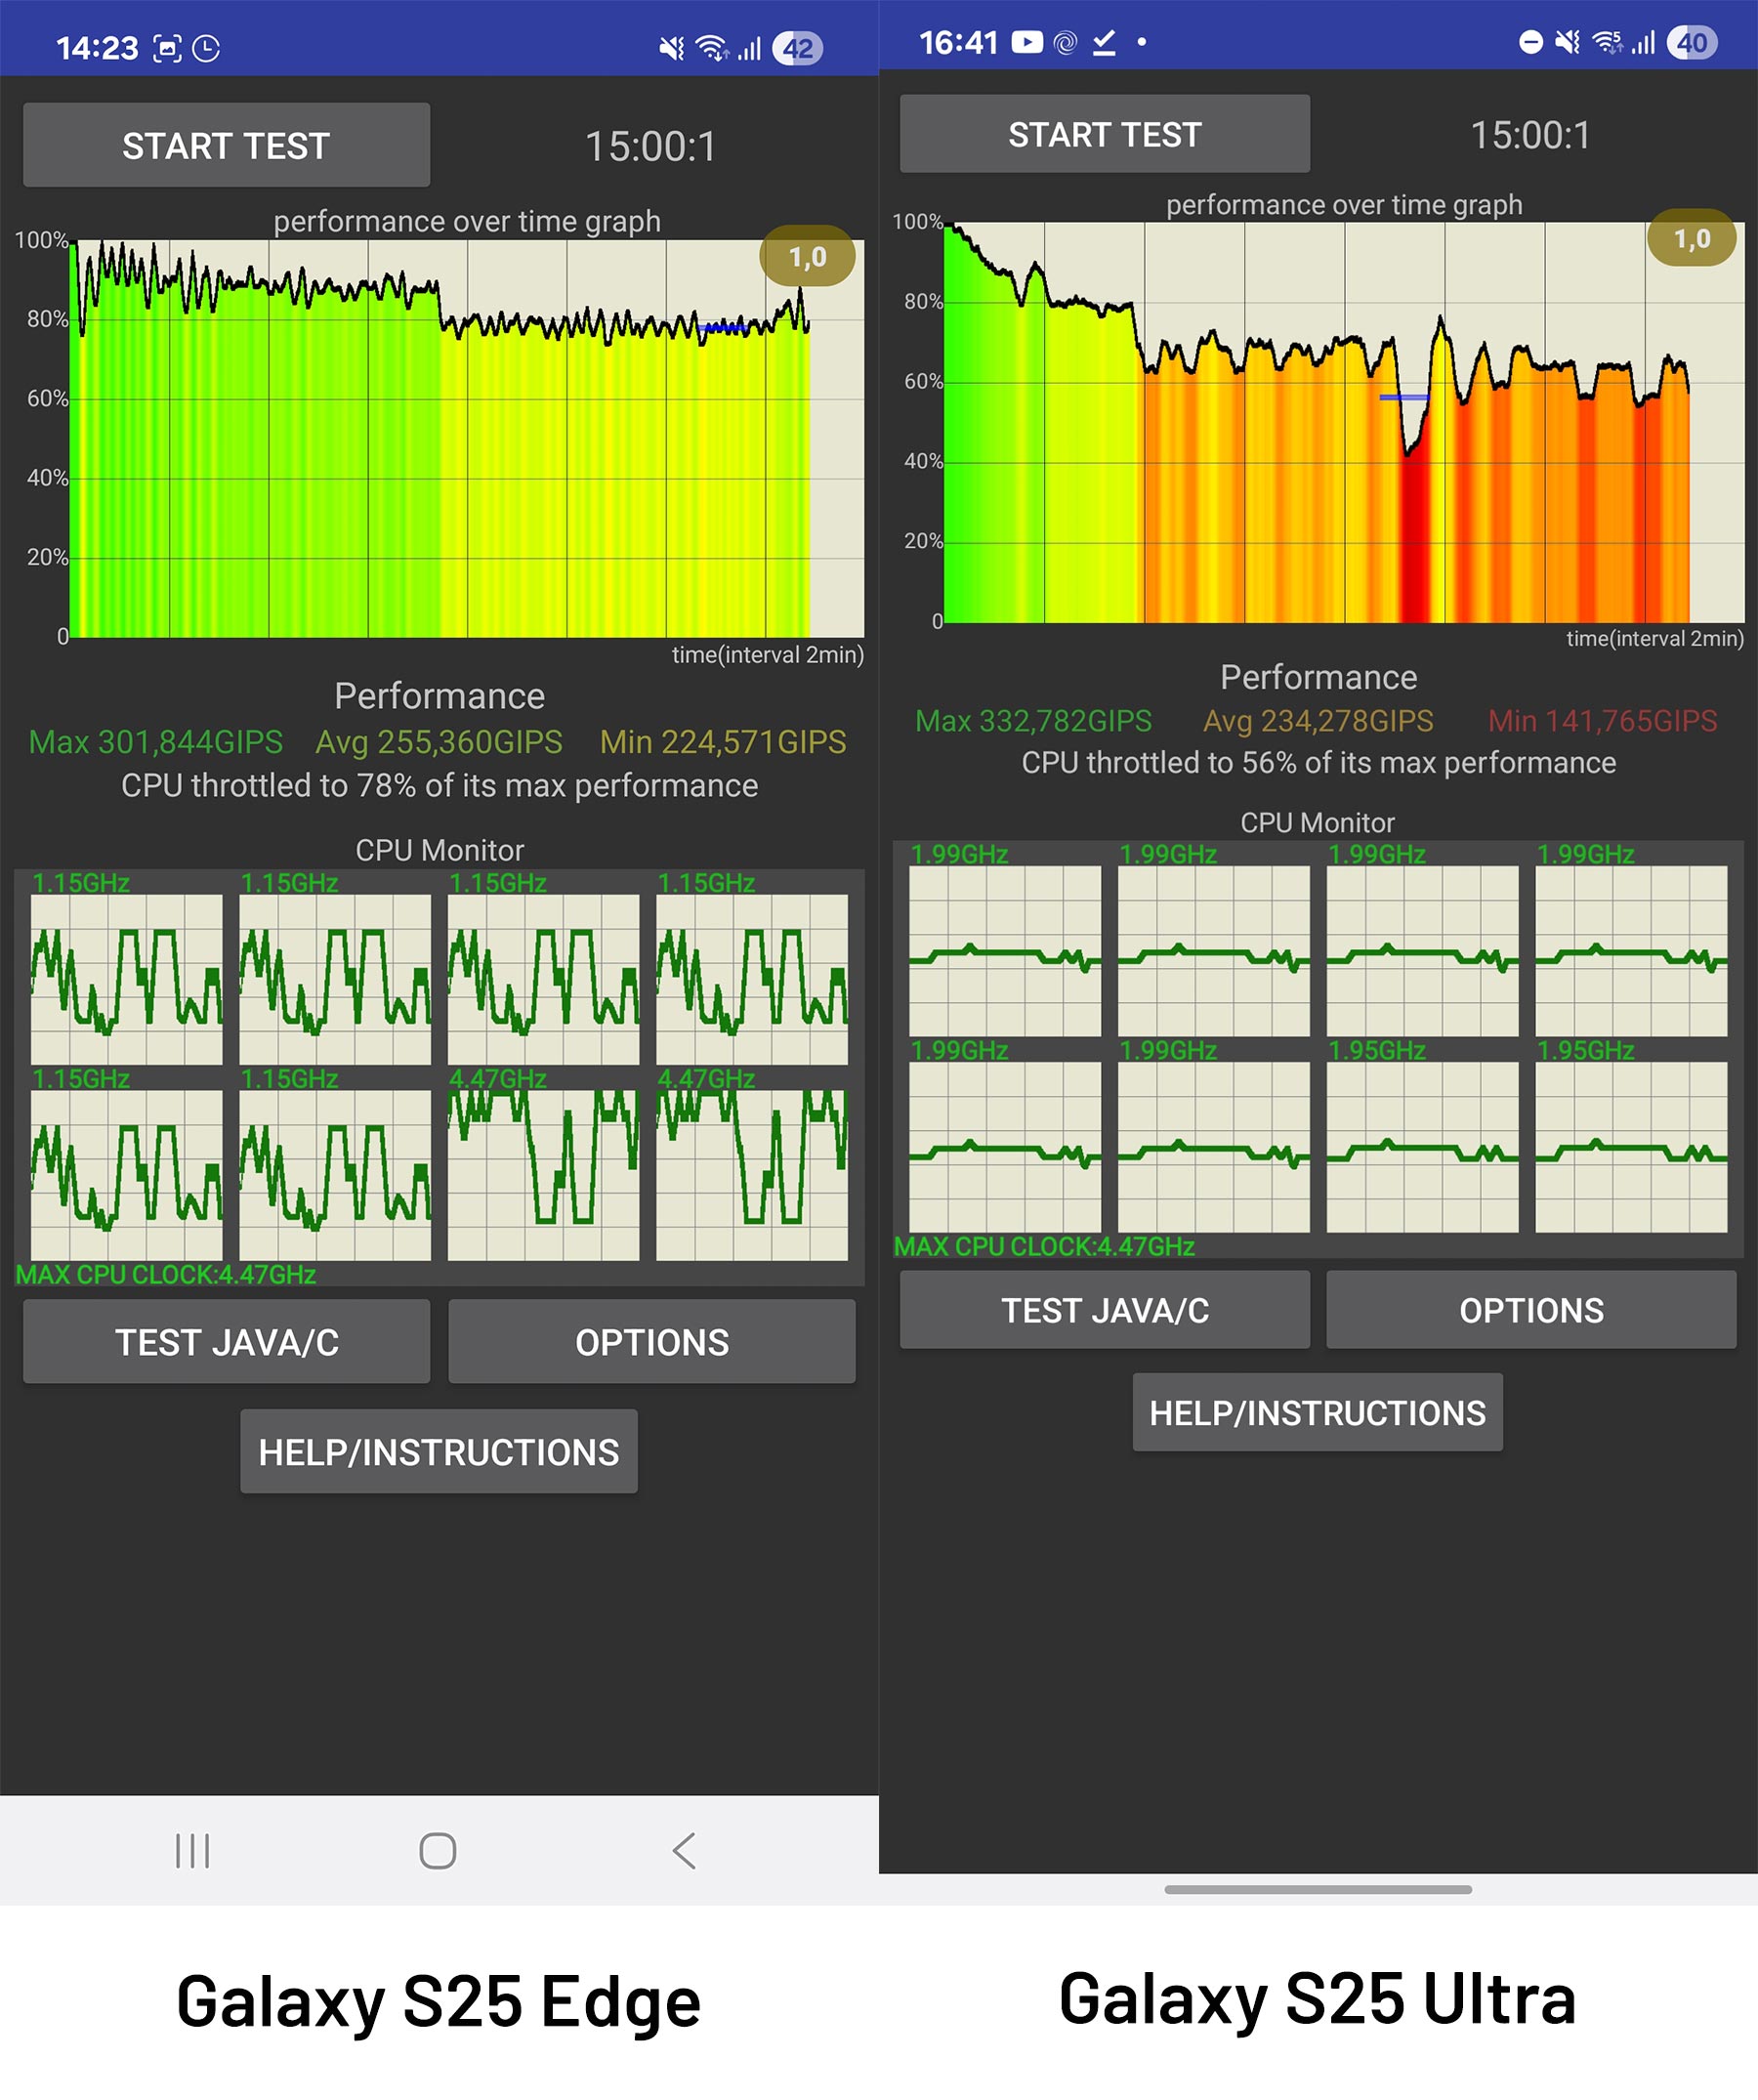Tap last 1.95GHz core graph on S25 Ultra
The image size is (1758, 2100).
click(x=1631, y=1147)
